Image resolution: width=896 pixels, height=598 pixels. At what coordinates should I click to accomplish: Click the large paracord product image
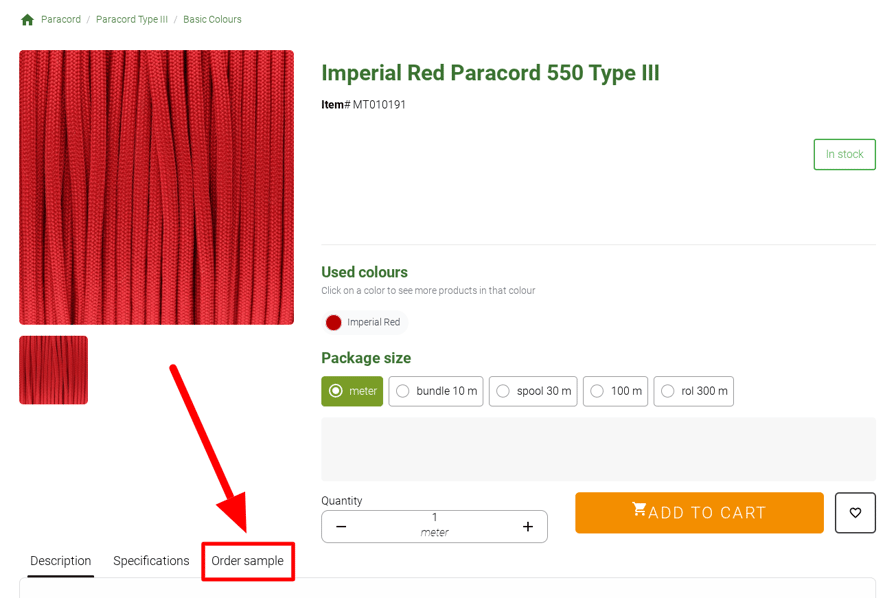[156, 187]
